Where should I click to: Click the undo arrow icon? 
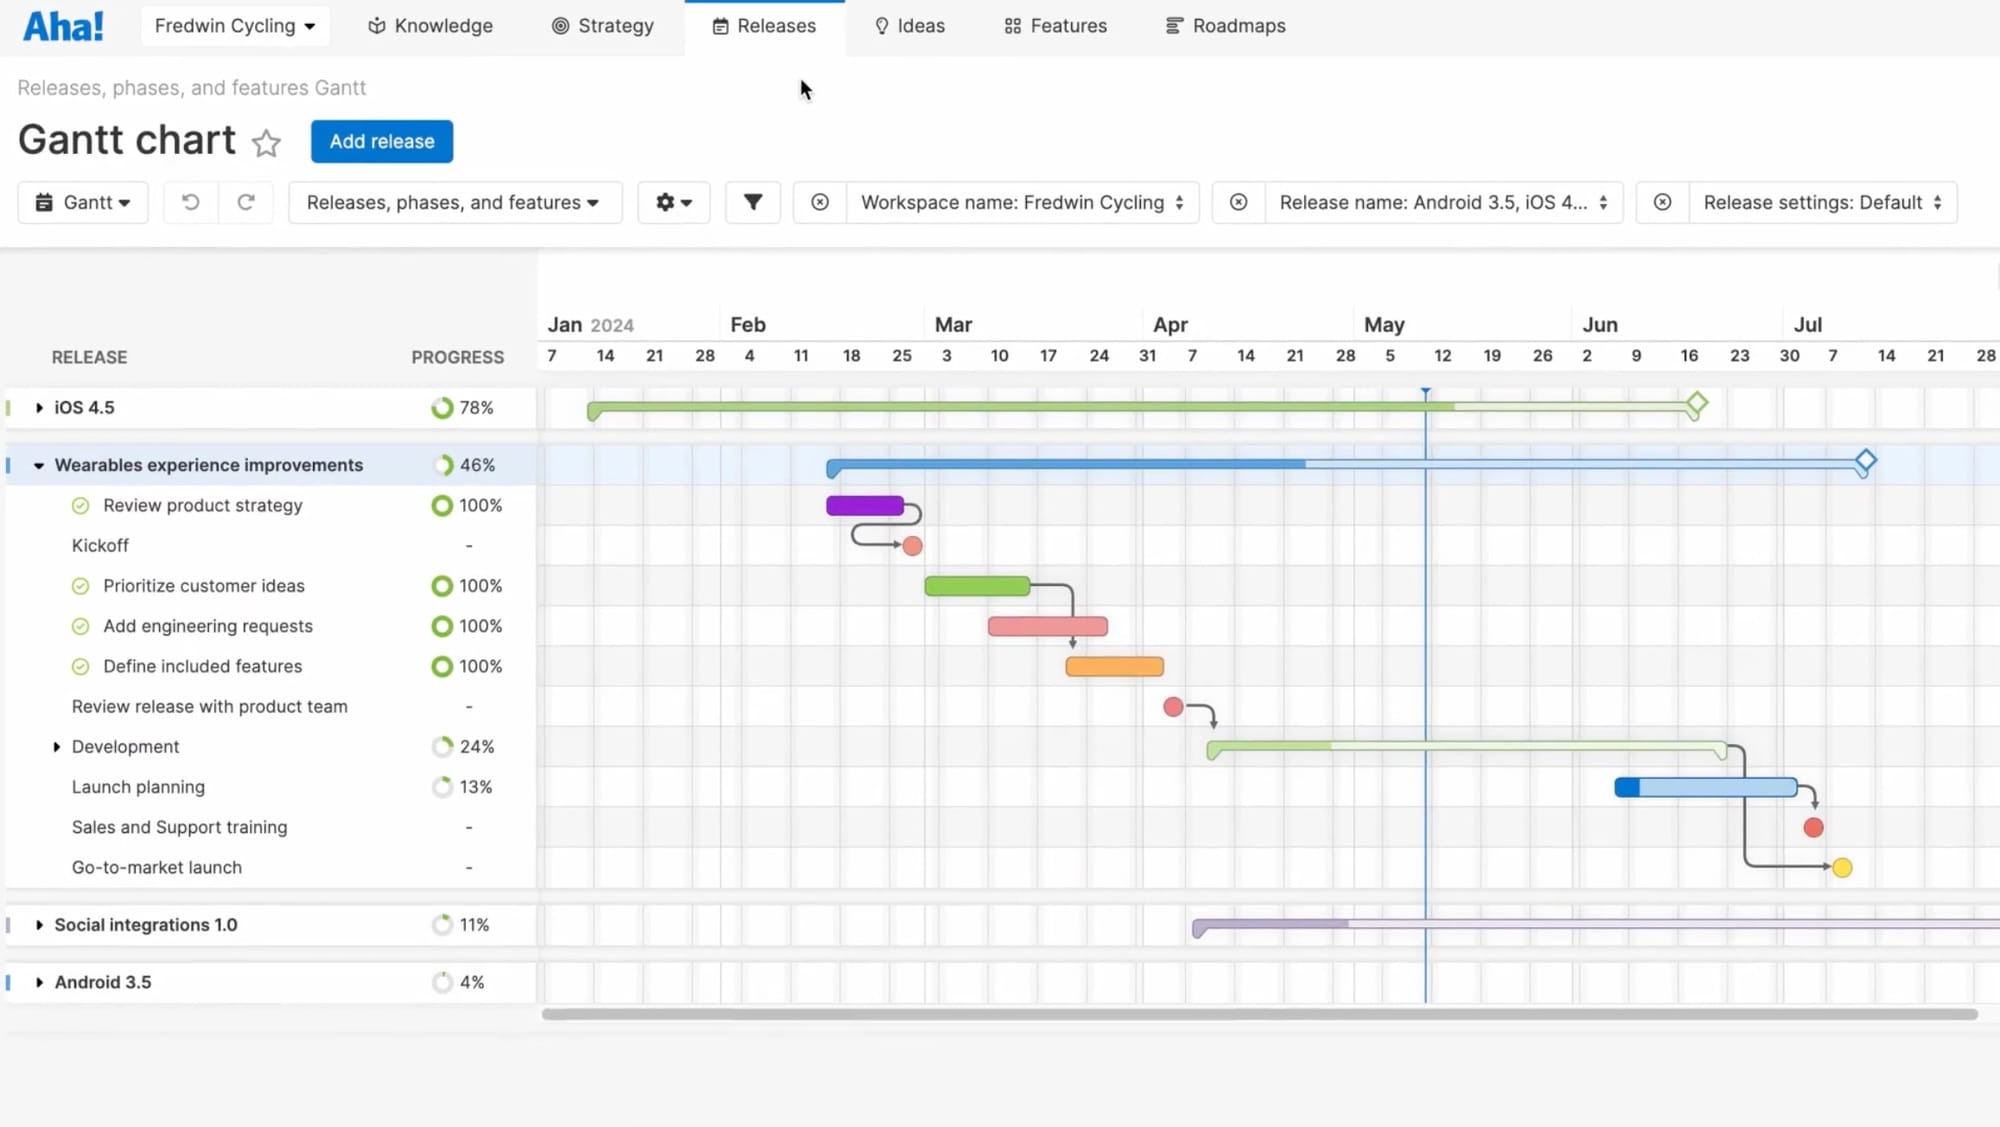click(190, 202)
